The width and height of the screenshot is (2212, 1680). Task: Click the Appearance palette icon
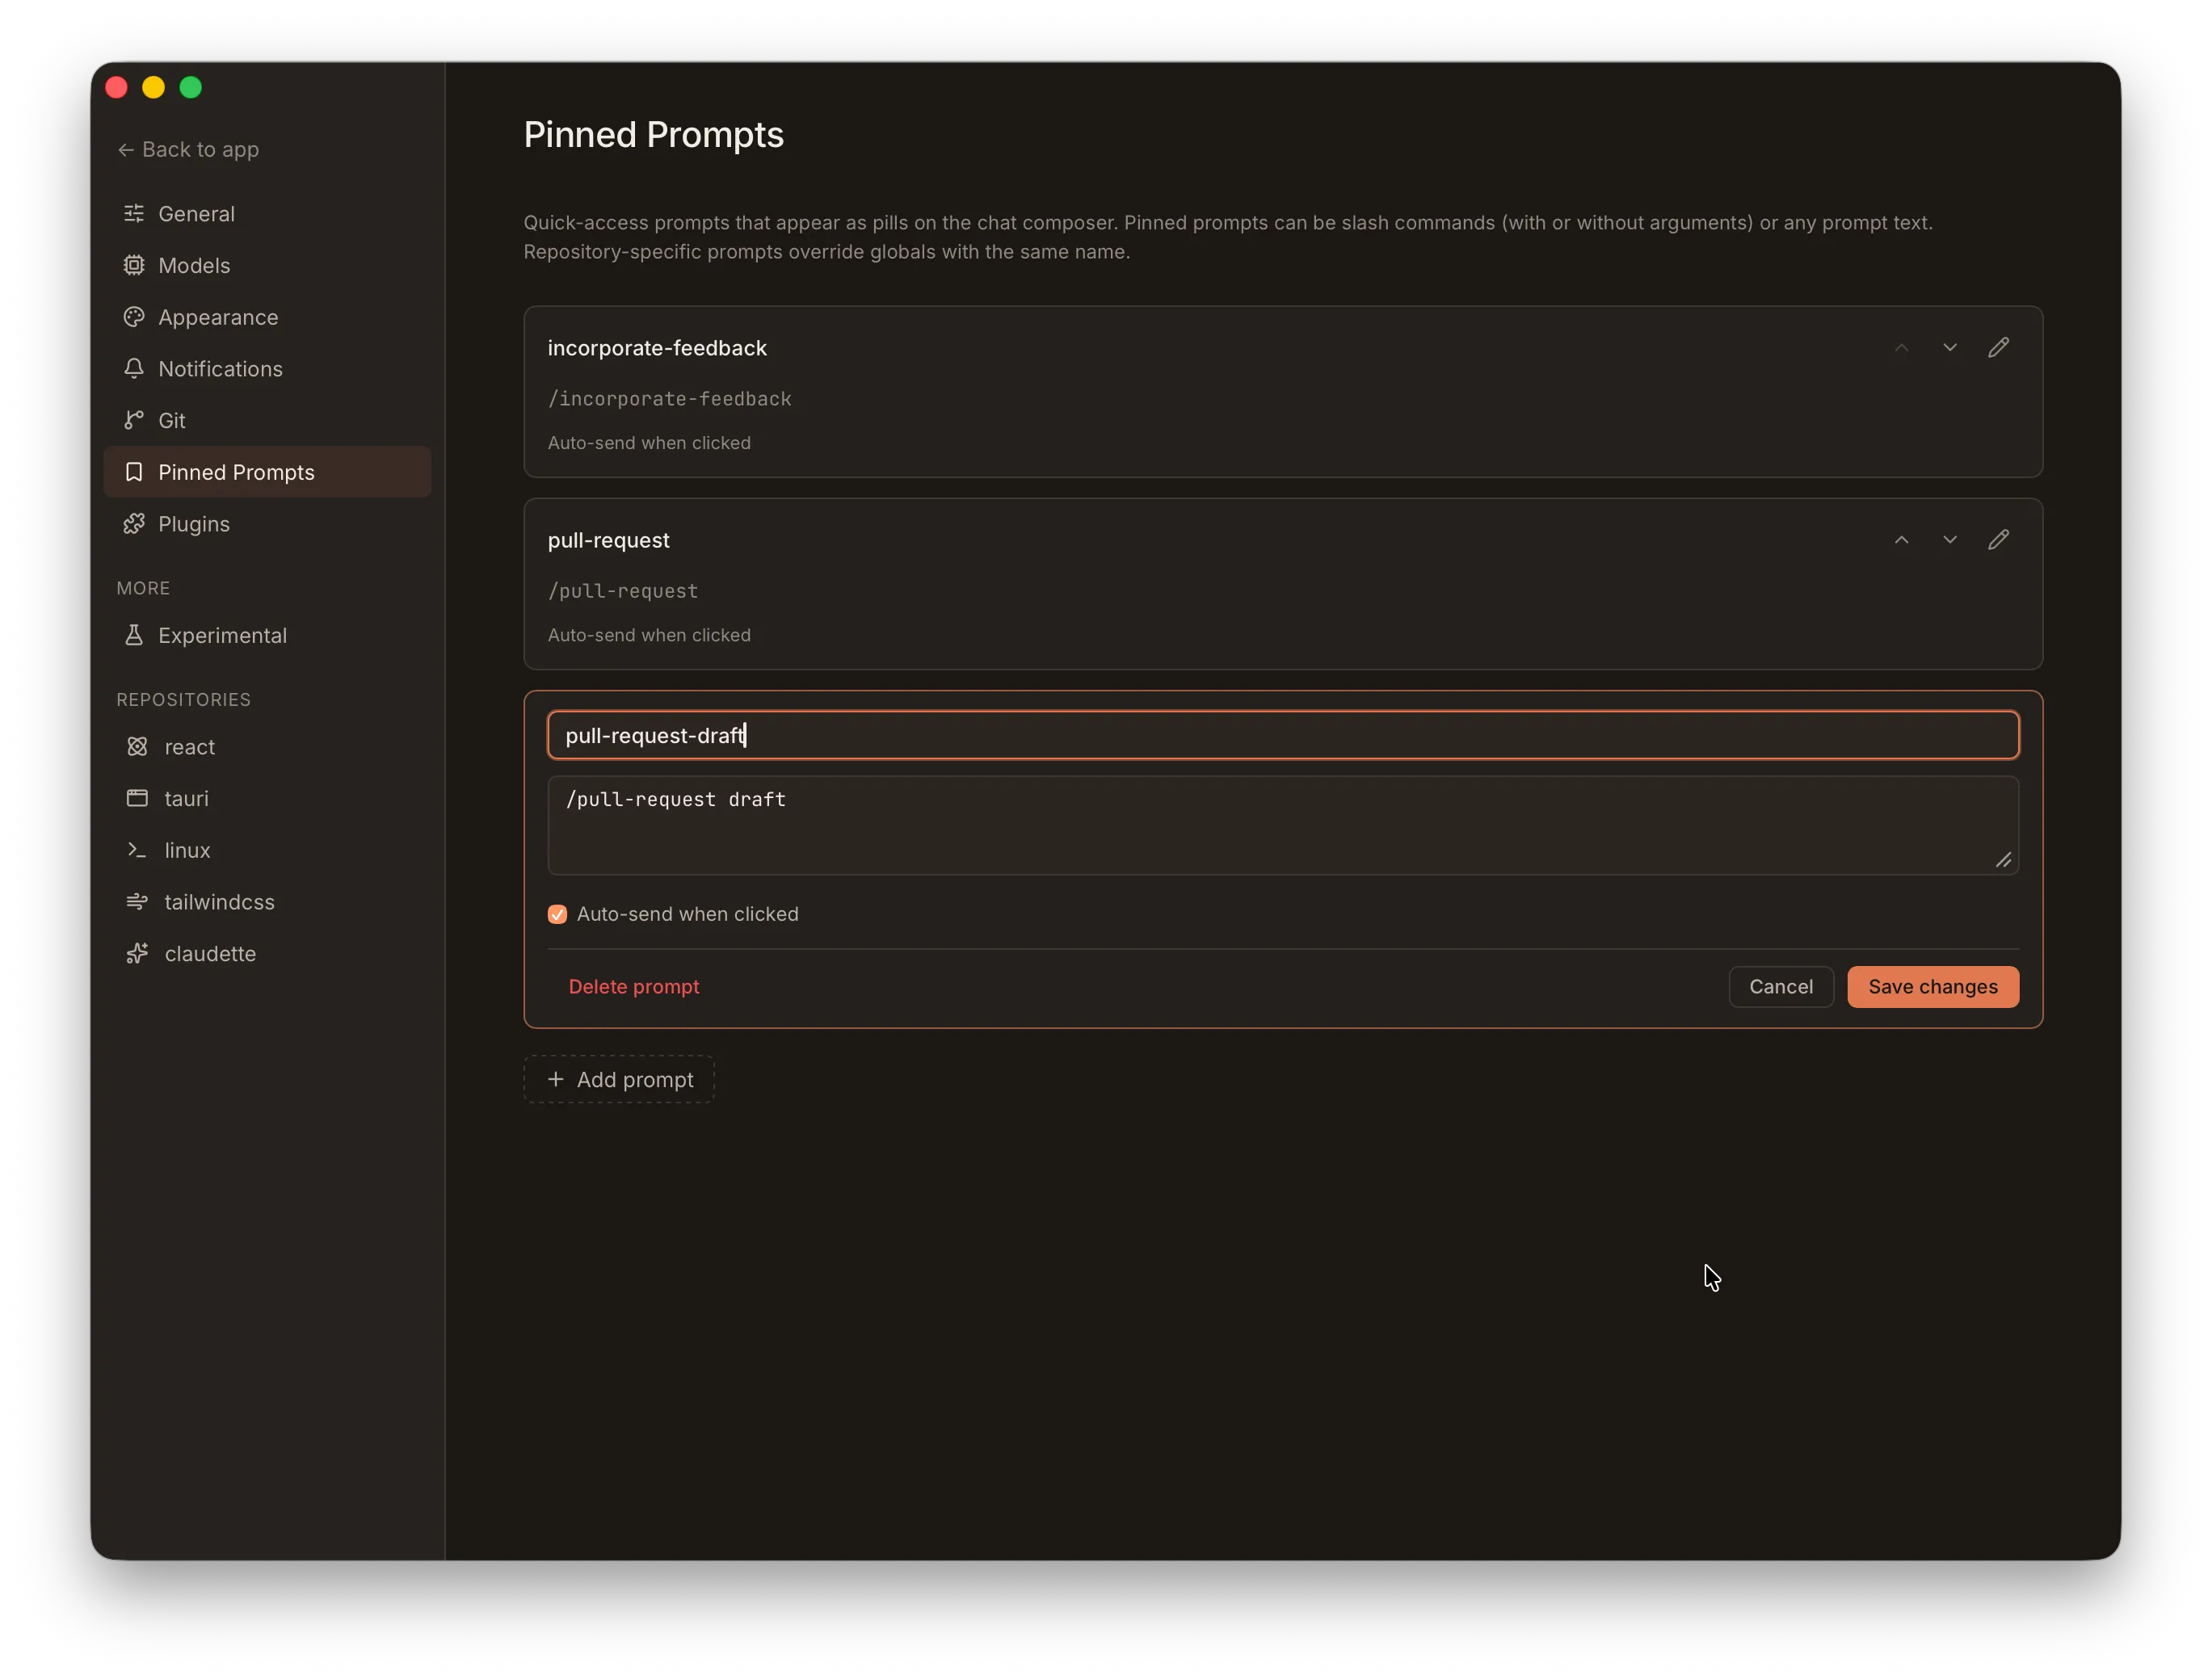tap(134, 317)
